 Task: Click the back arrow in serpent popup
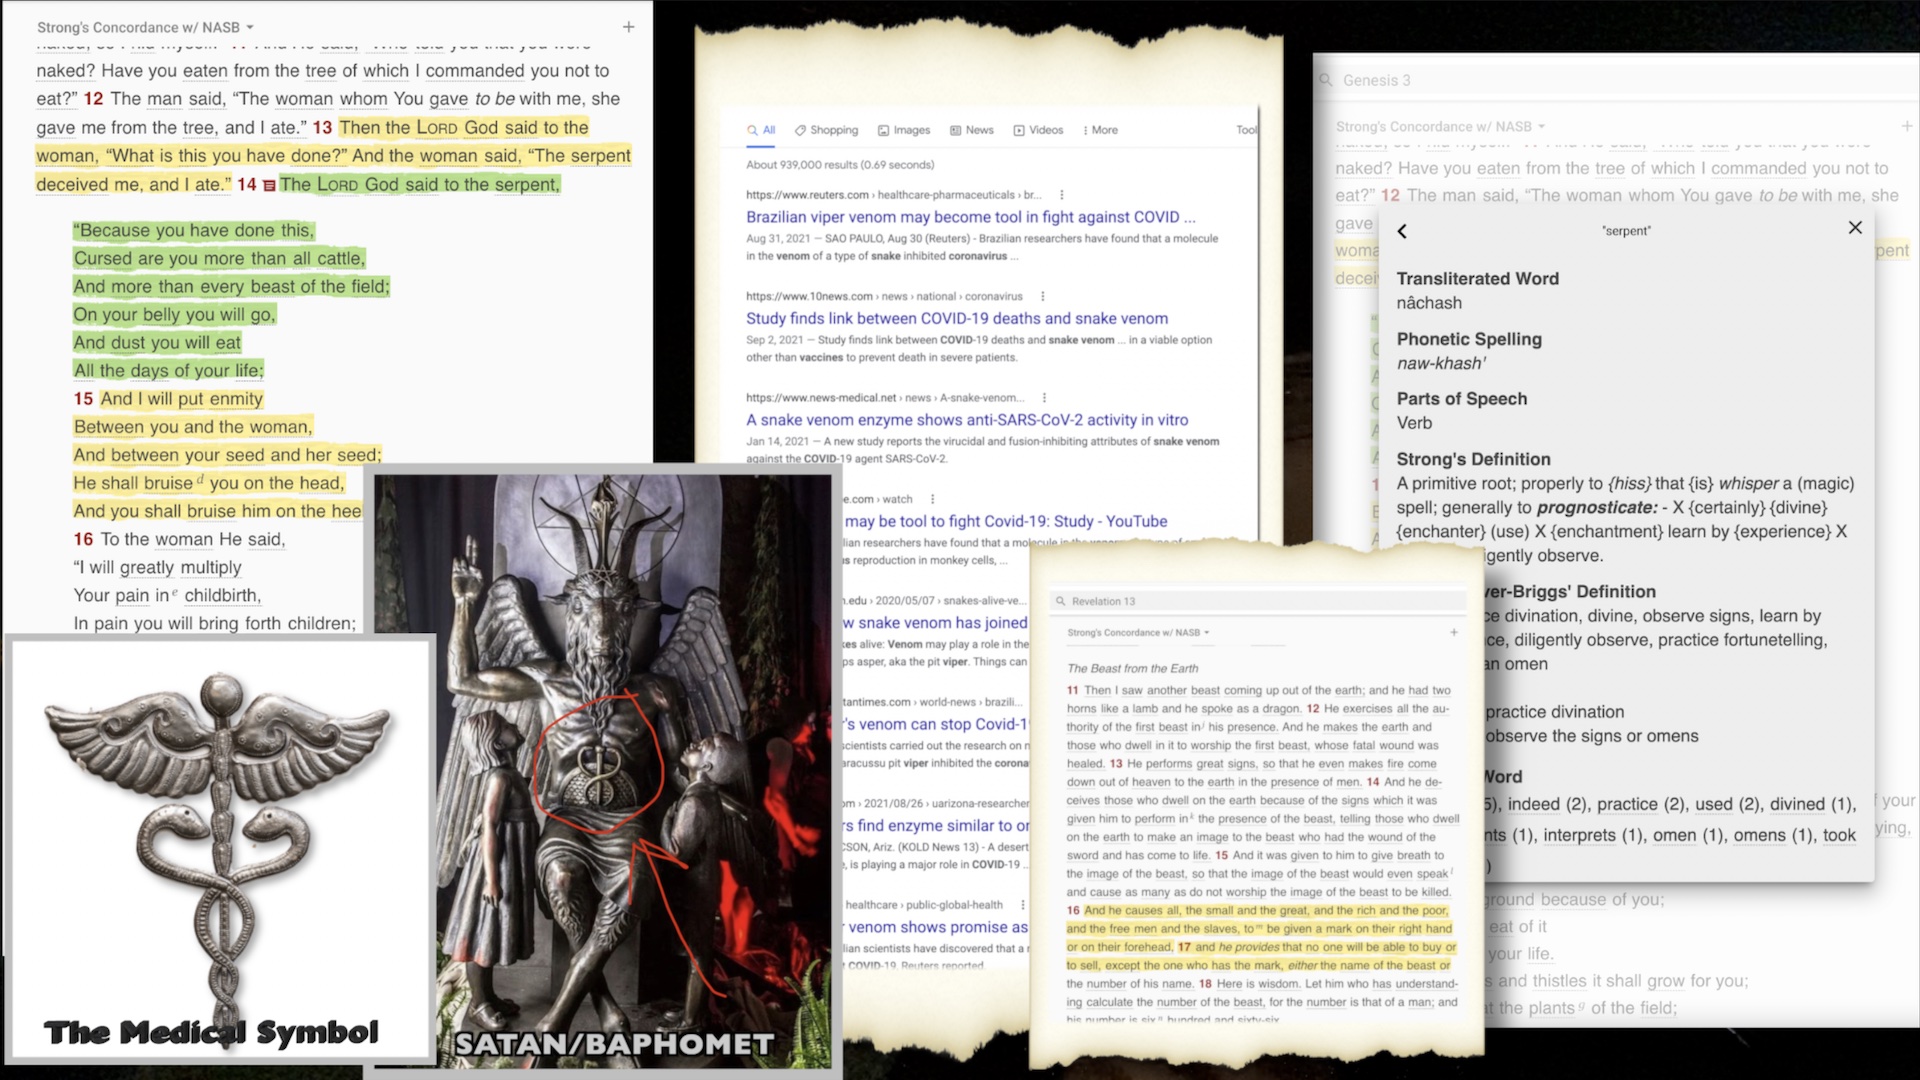coord(1402,231)
